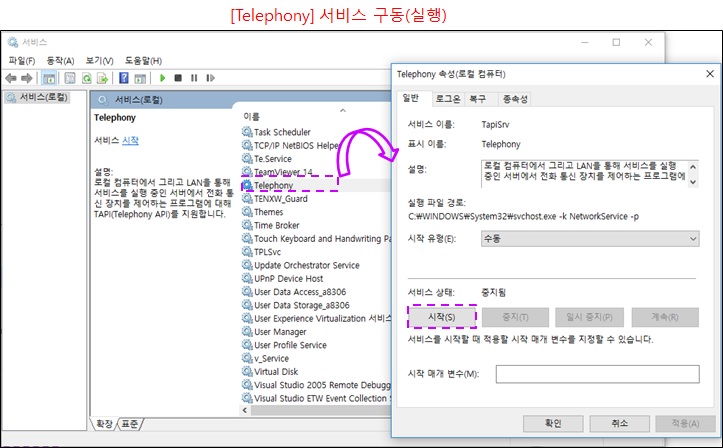Image resolution: width=723 pixels, height=448 pixels.
Task: Open Help via the blue question mark icon
Action: point(123,78)
